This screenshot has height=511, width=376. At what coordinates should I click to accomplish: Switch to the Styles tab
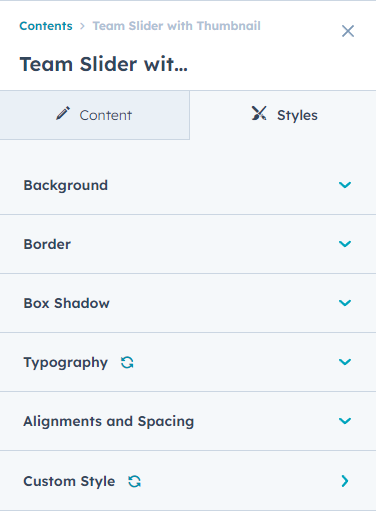[x=283, y=115]
